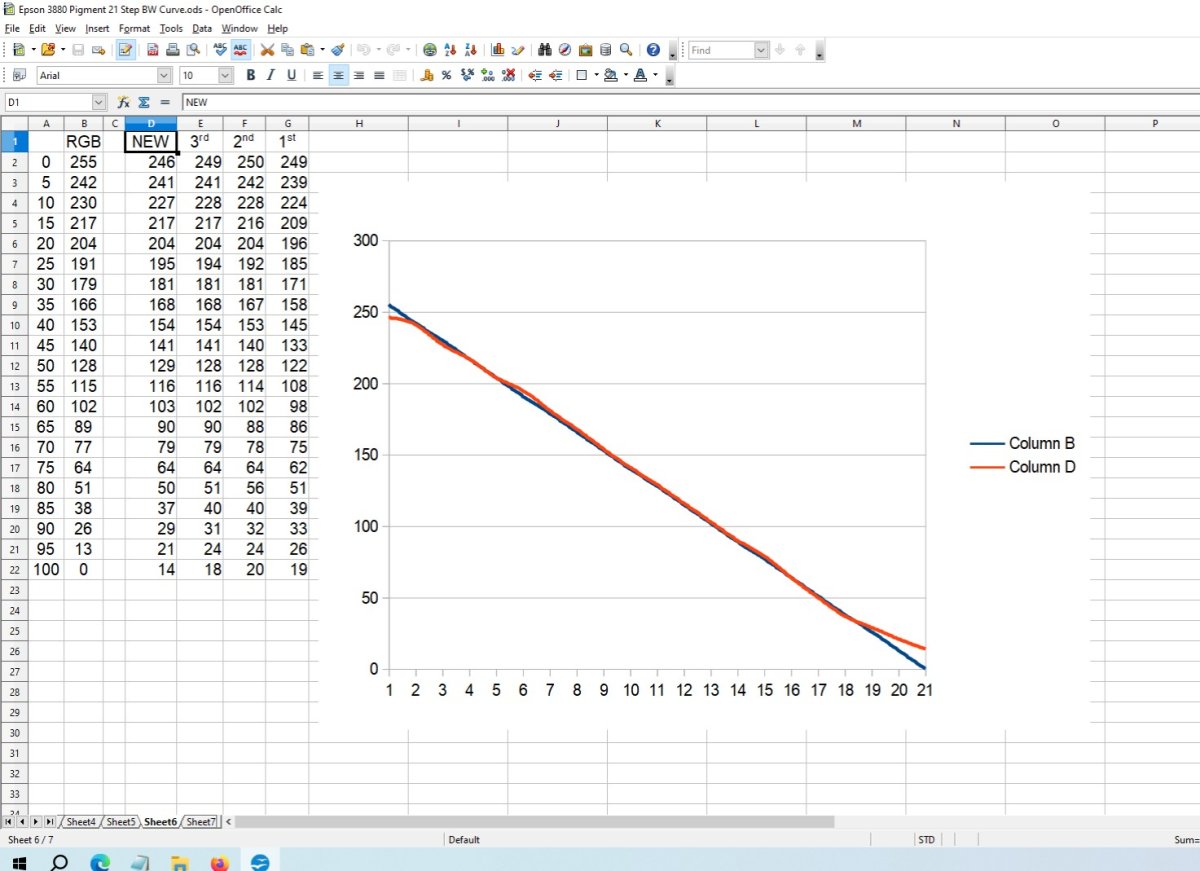Image resolution: width=1200 pixels, height=871 pixels.
Task: Click the Cut scissors icon
Action: [x=268, y=50]
